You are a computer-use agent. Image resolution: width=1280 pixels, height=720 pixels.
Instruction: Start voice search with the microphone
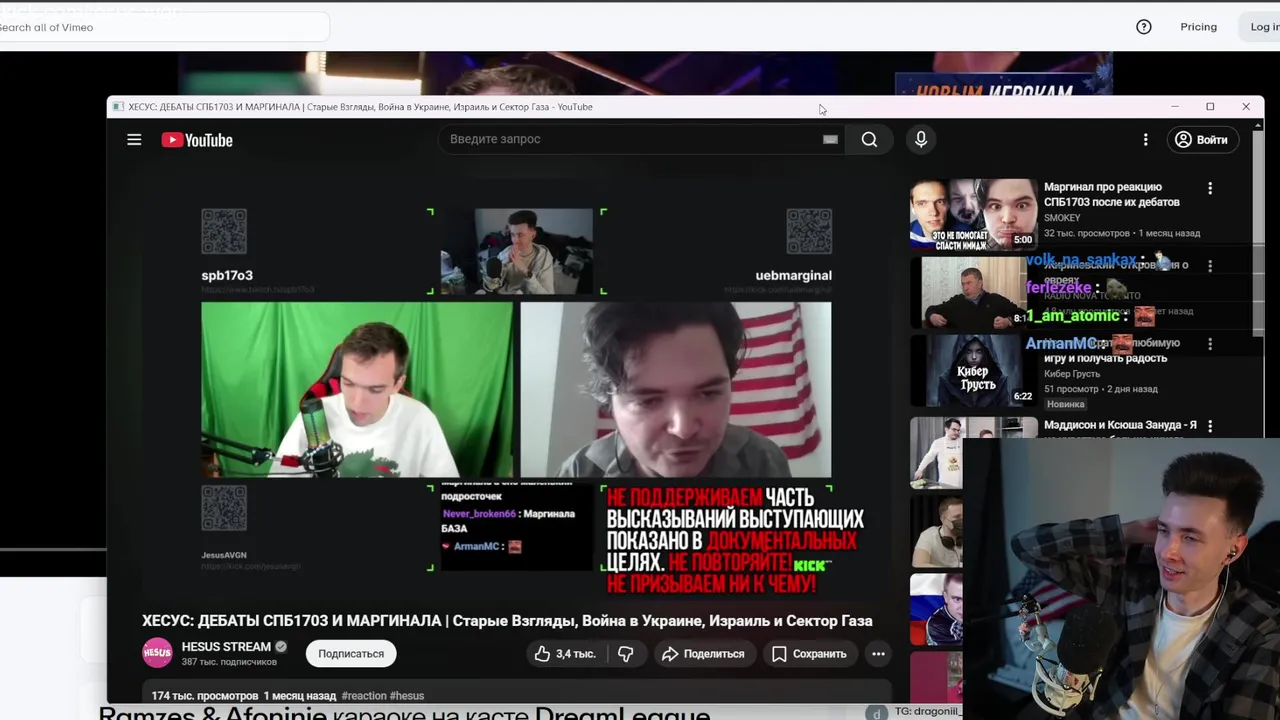click(921, 139)
